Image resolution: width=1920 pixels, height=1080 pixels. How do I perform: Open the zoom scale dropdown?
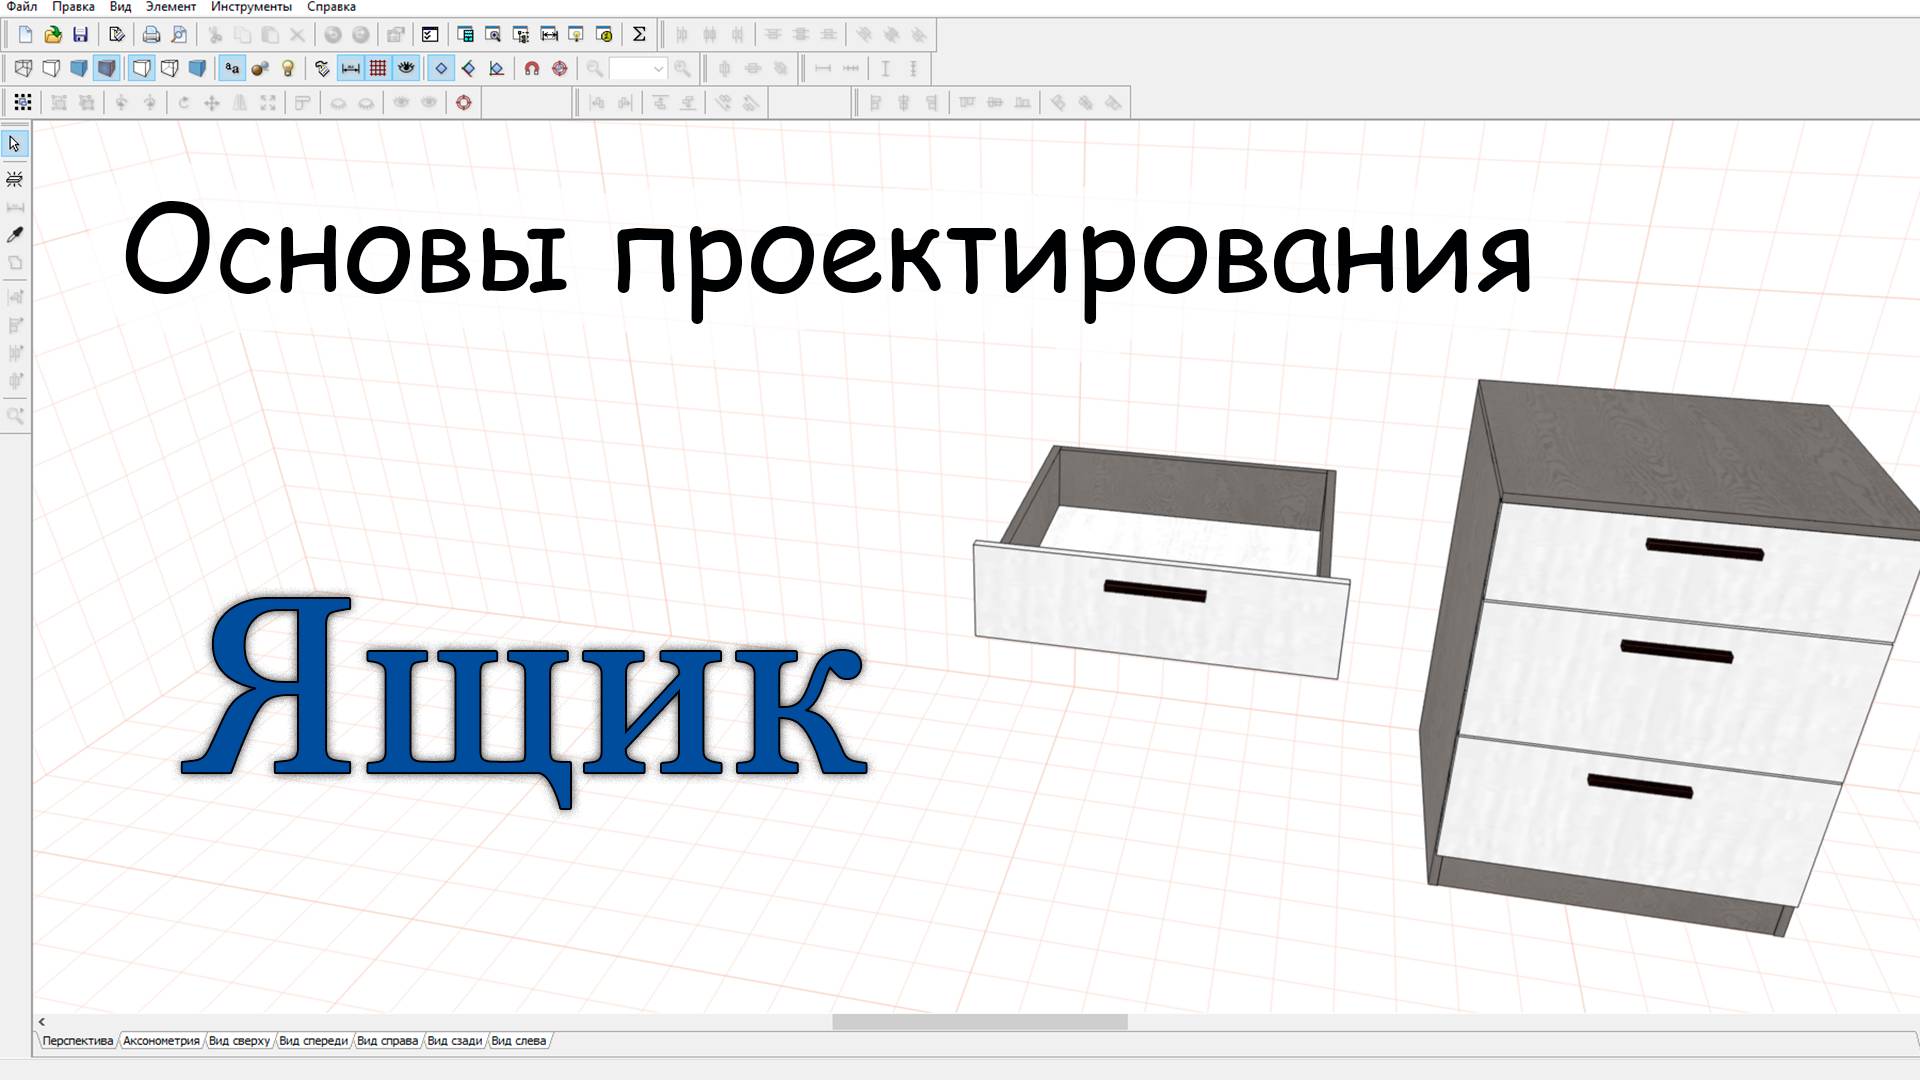click(658, 68)
